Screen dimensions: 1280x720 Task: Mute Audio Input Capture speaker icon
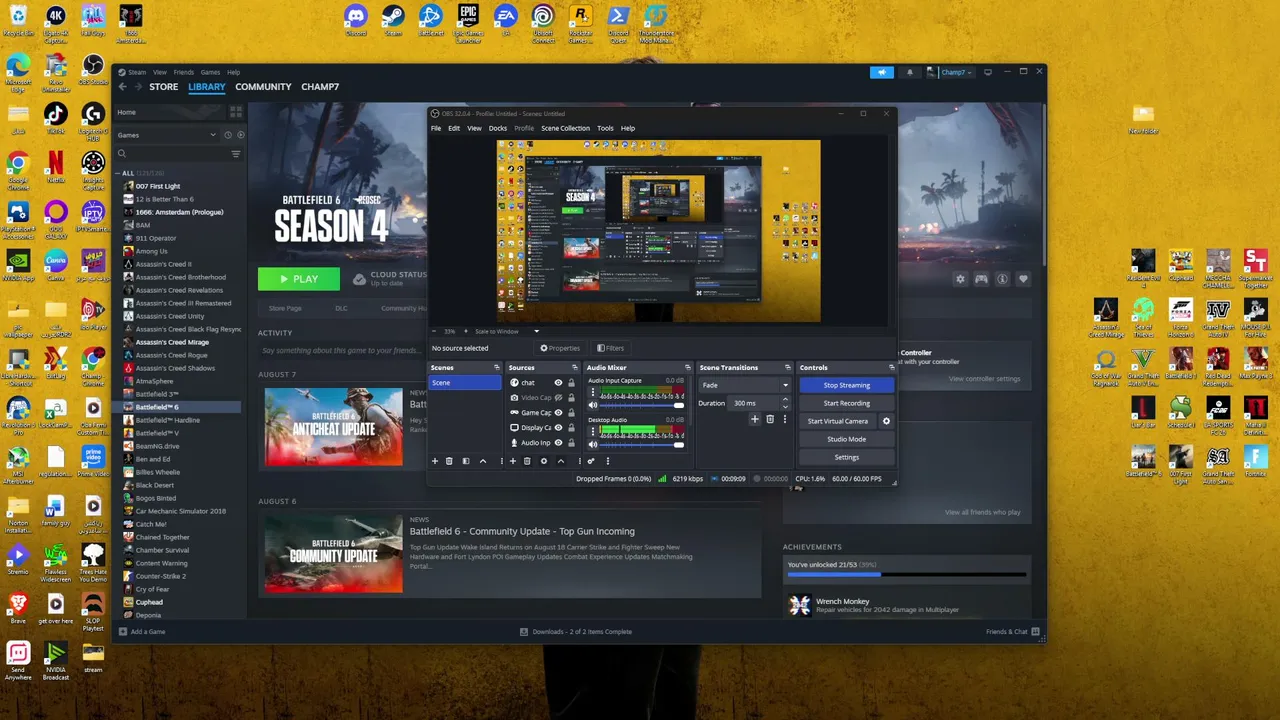click(x=592, y=405)
